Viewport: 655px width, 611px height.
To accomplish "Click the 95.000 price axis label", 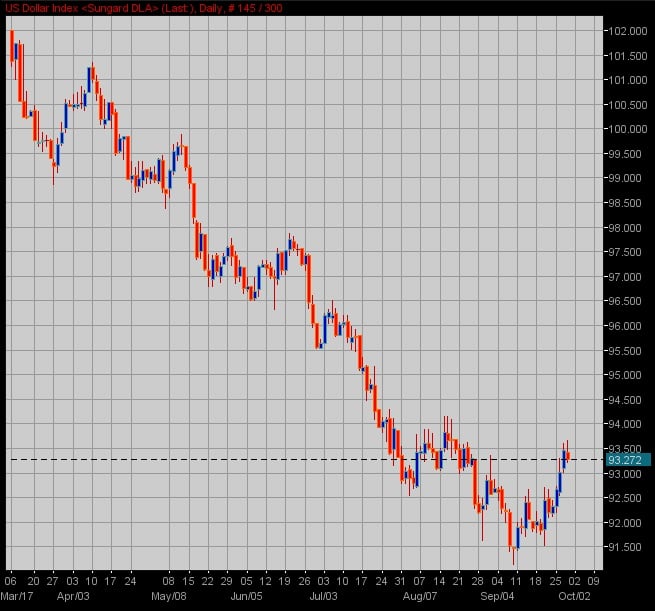I will 625,376.
